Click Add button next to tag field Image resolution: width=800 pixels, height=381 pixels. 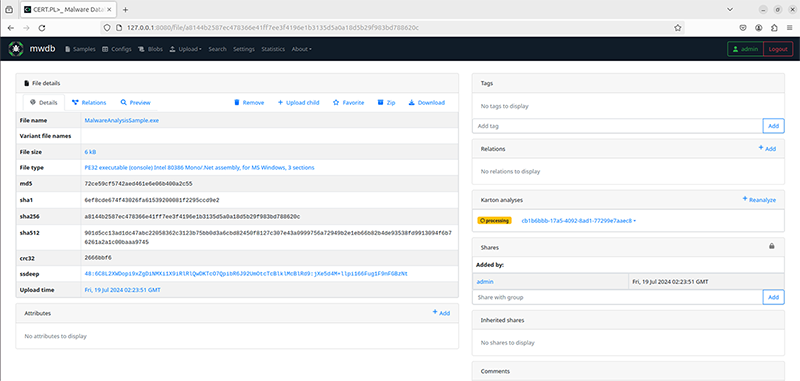[773, 126]
